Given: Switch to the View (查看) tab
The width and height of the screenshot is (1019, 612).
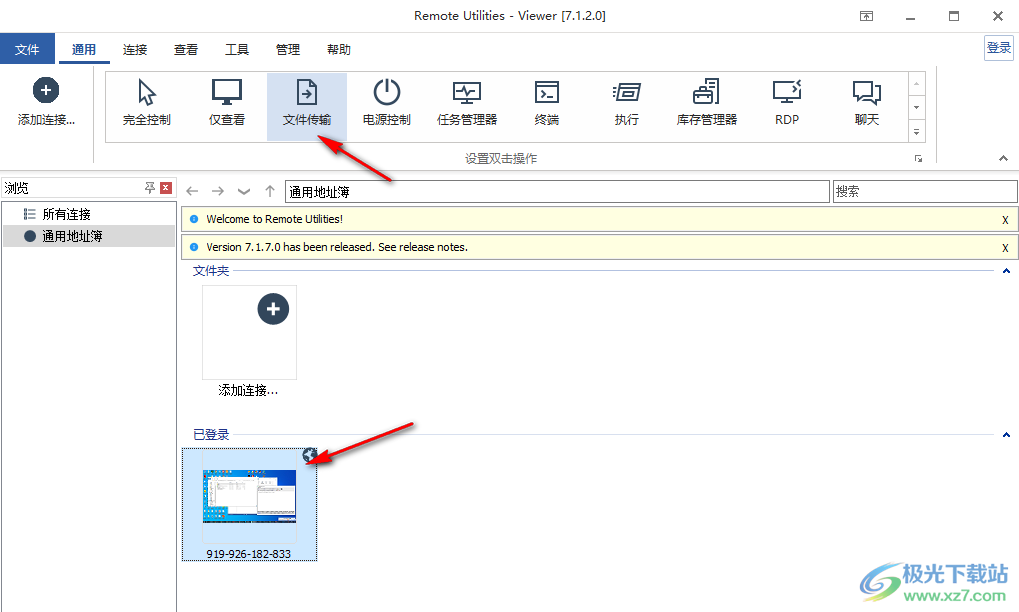Looking at the screenshot, I should (x=186, y=49).
